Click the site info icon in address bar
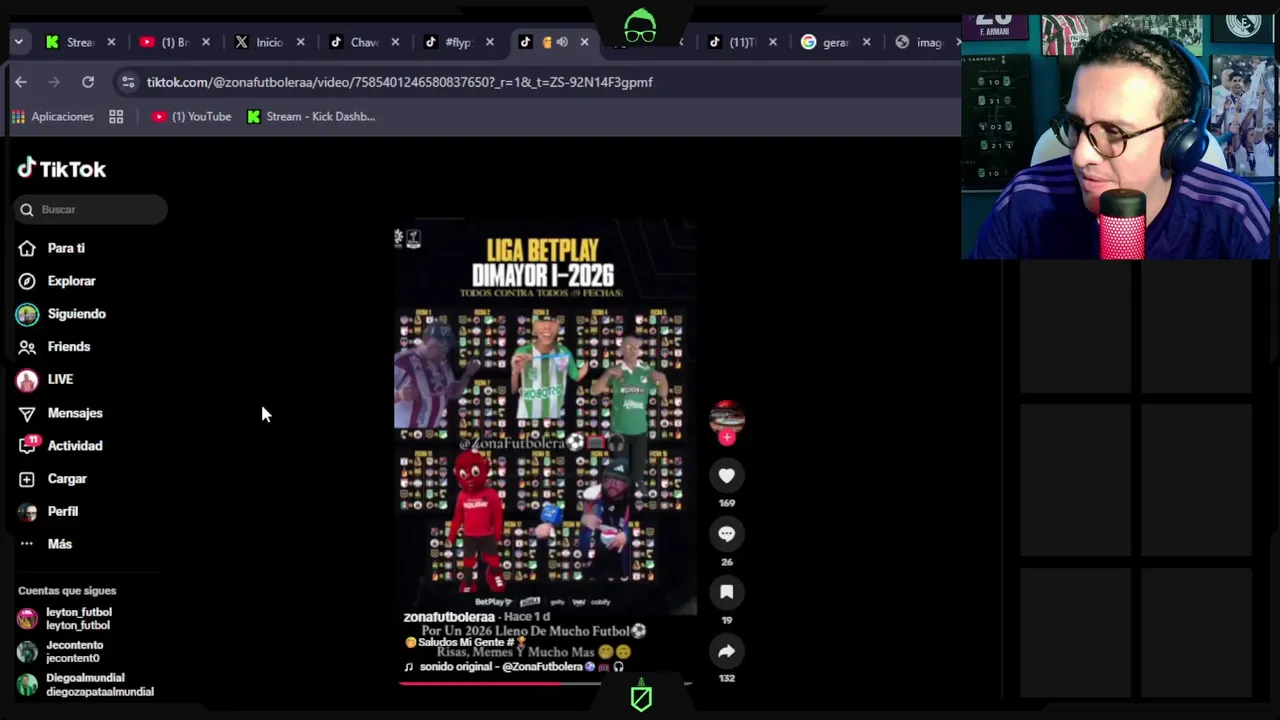 point(127,82)
